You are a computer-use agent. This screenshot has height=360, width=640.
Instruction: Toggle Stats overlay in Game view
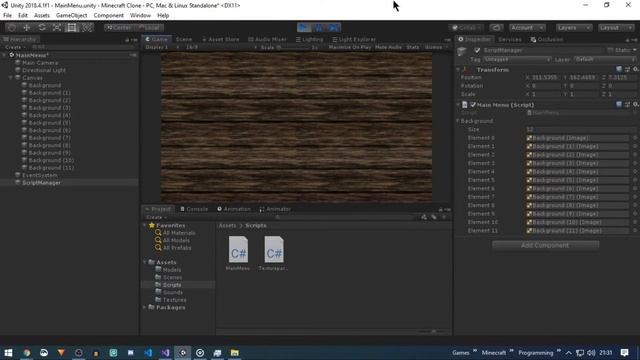(x=413, y=47)
